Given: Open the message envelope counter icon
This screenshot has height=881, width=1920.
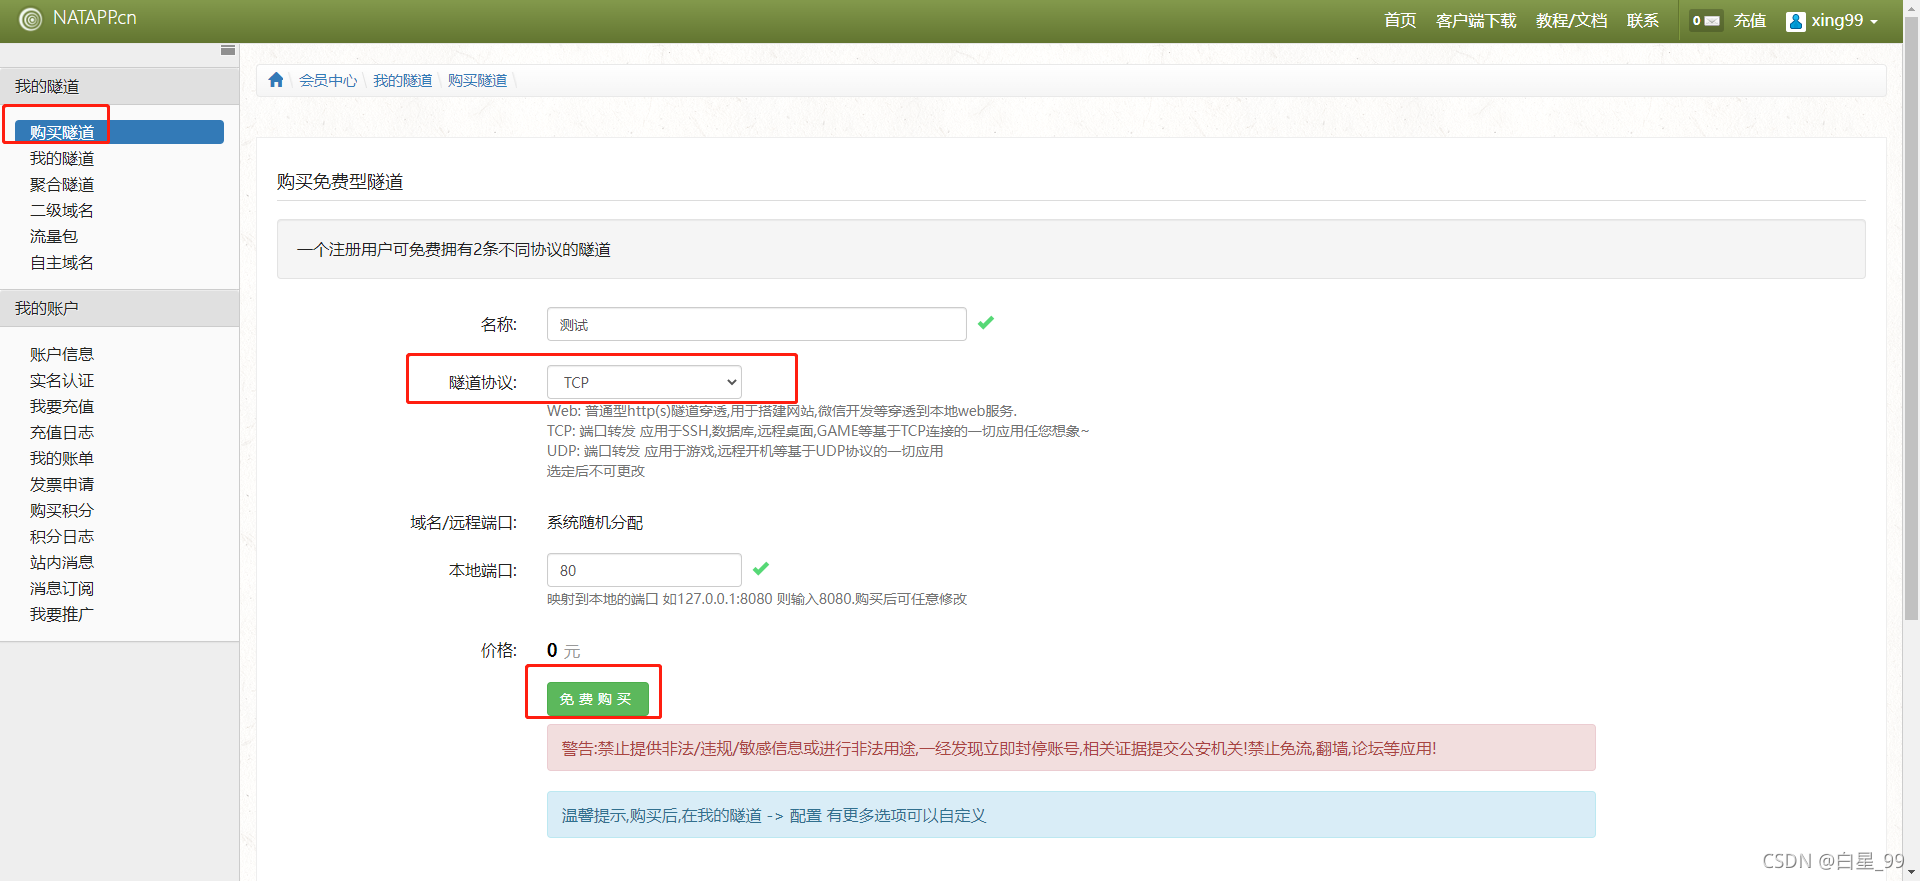Looking at the screenshot, I should [x=1706, y=20].
